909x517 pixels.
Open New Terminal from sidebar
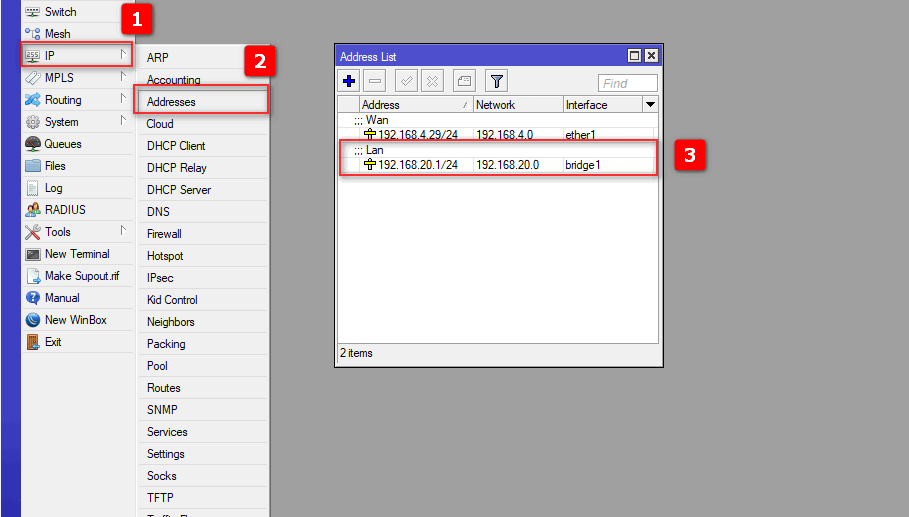[x=77, y=254]
